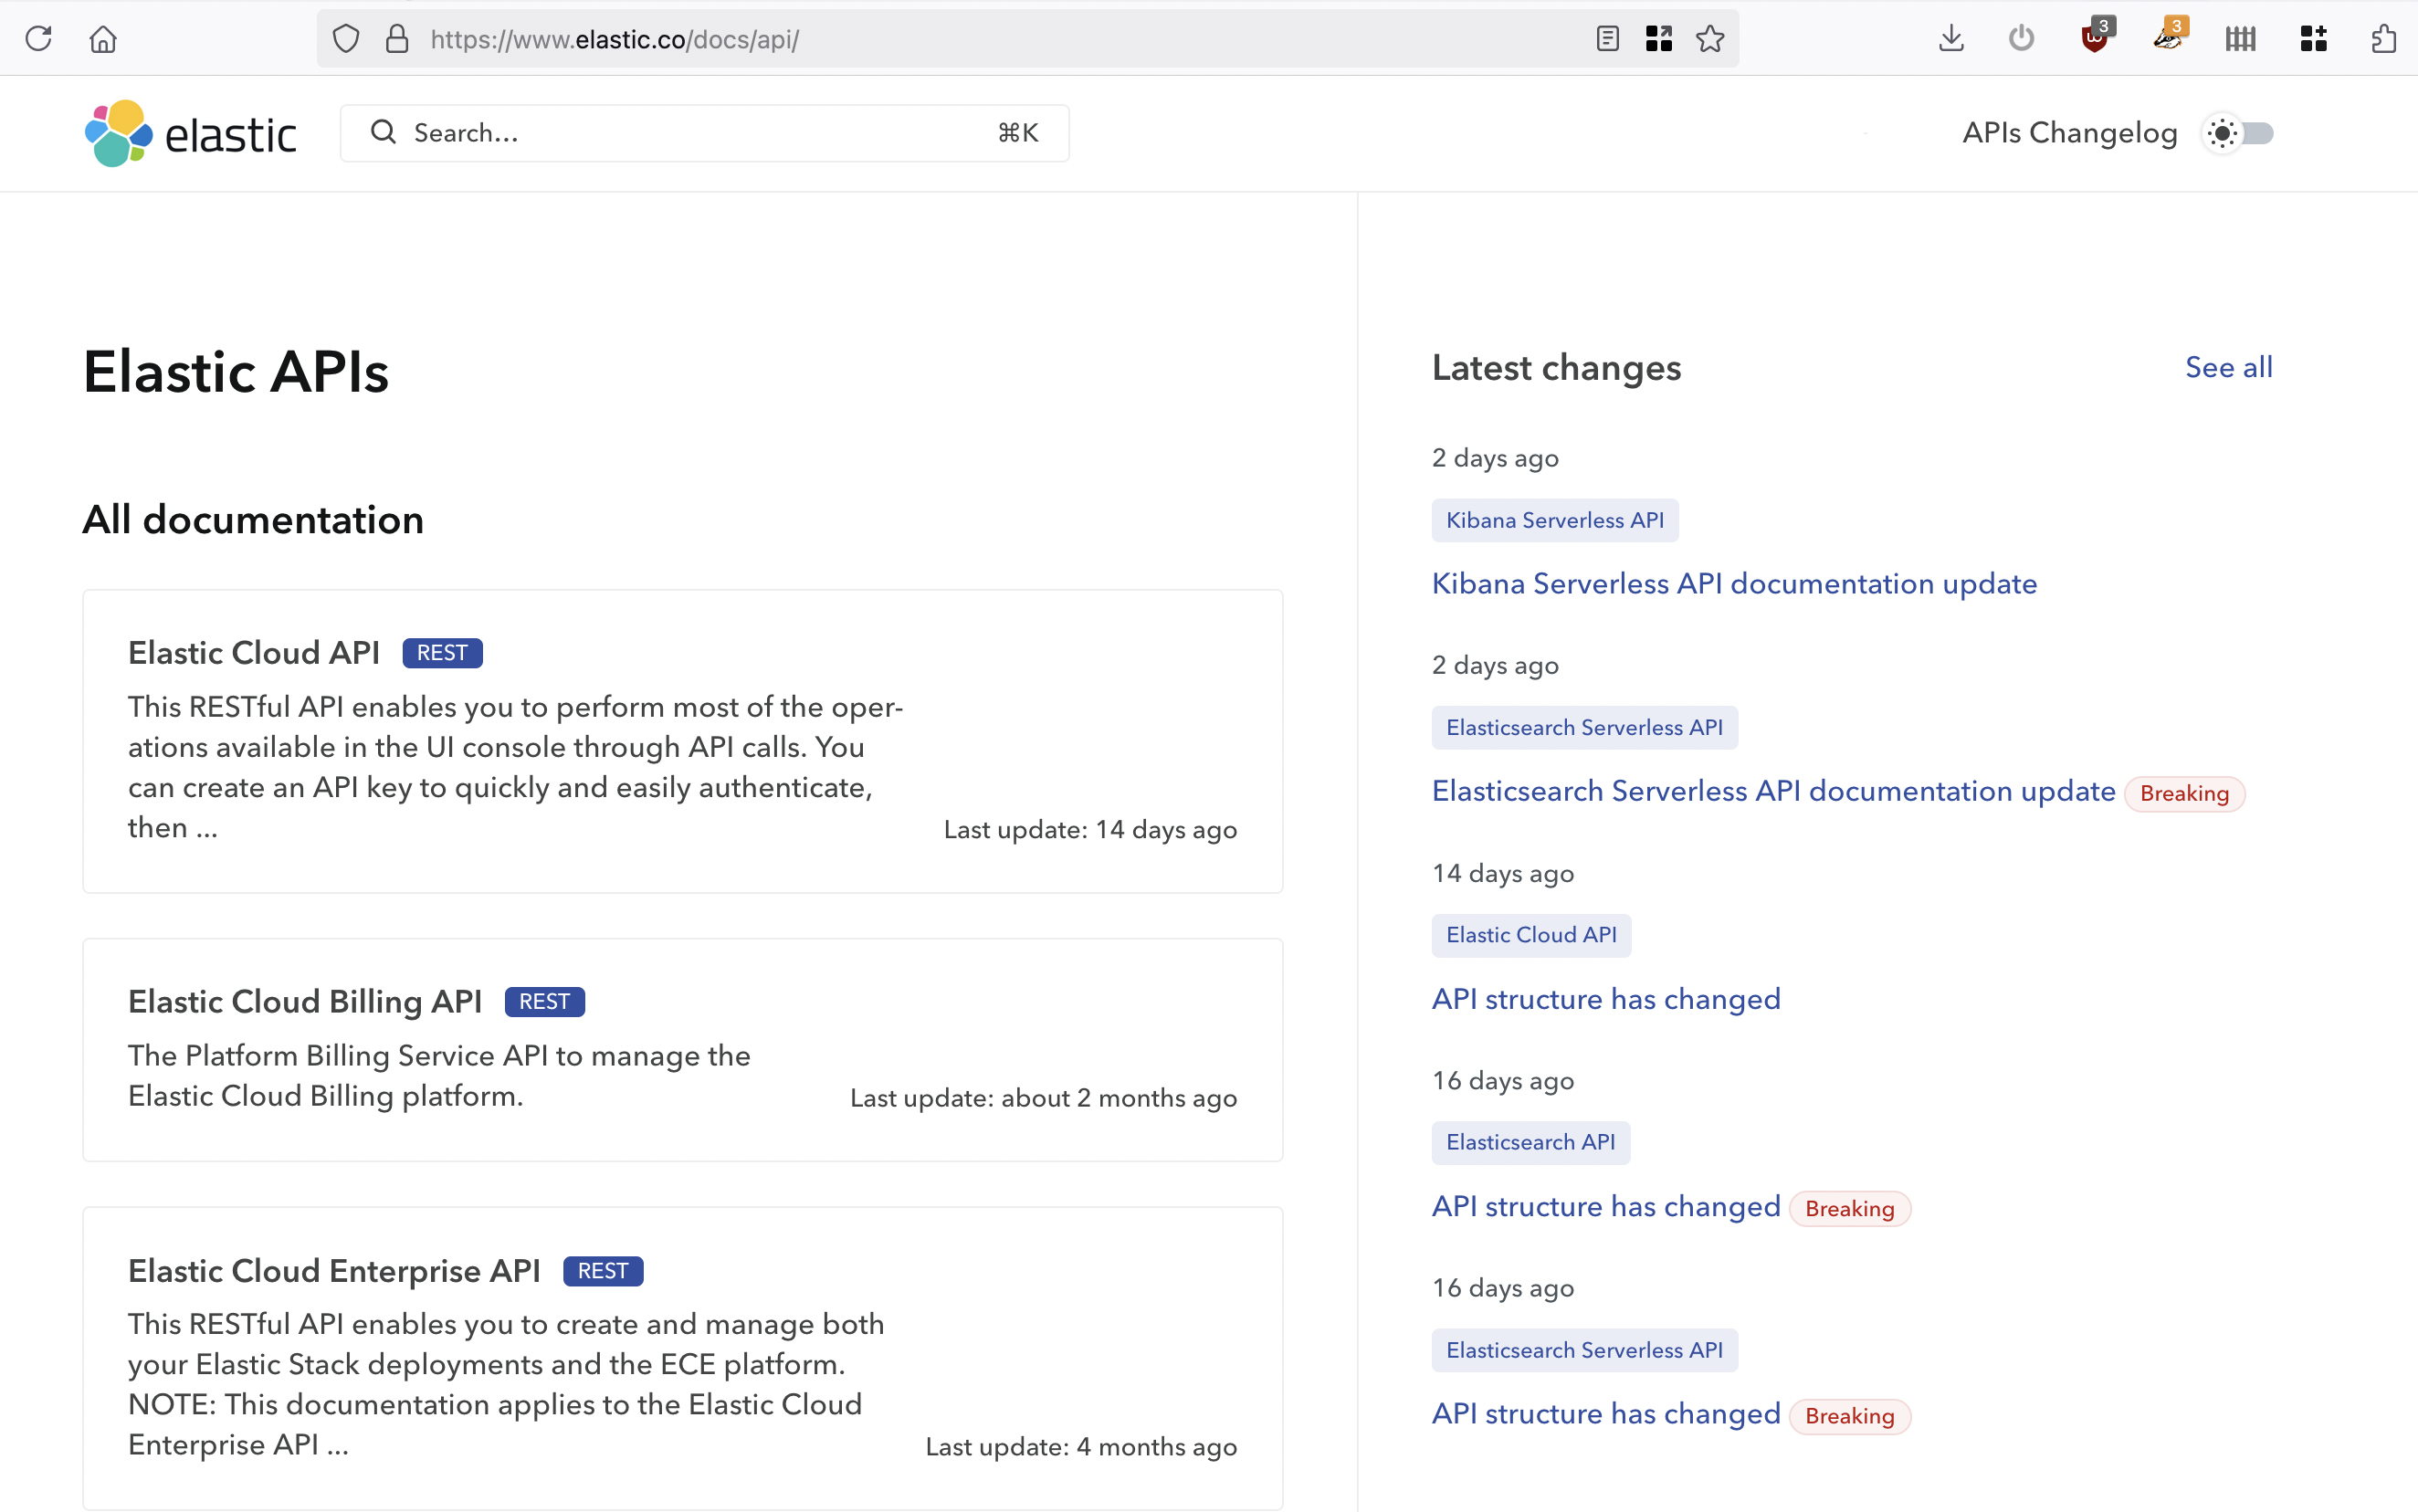Click the fence-shaped extension icon
Image resolution: width=2418 pixels, height=1512 pixels.
(x=2240, y=38)
